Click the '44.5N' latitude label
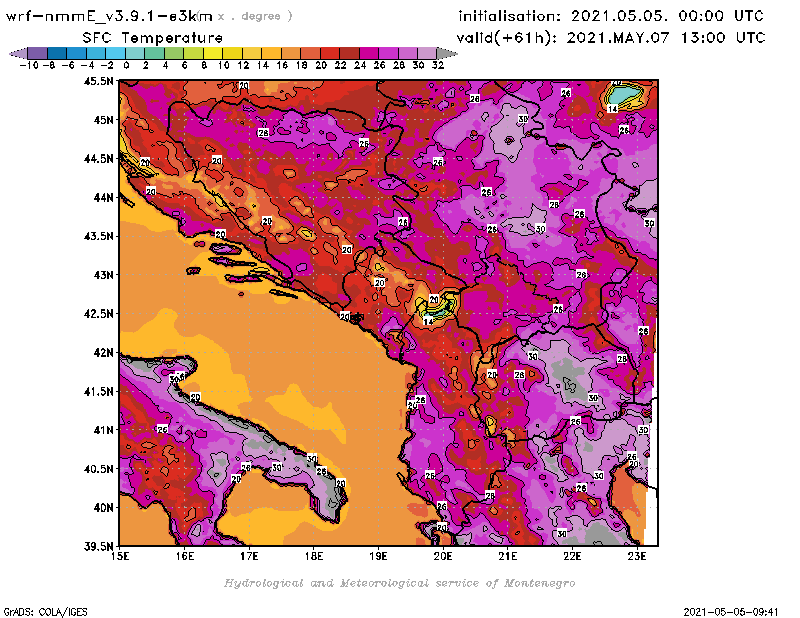The height and width of the screenshot is (618, 800). click(x=98, y=159)
